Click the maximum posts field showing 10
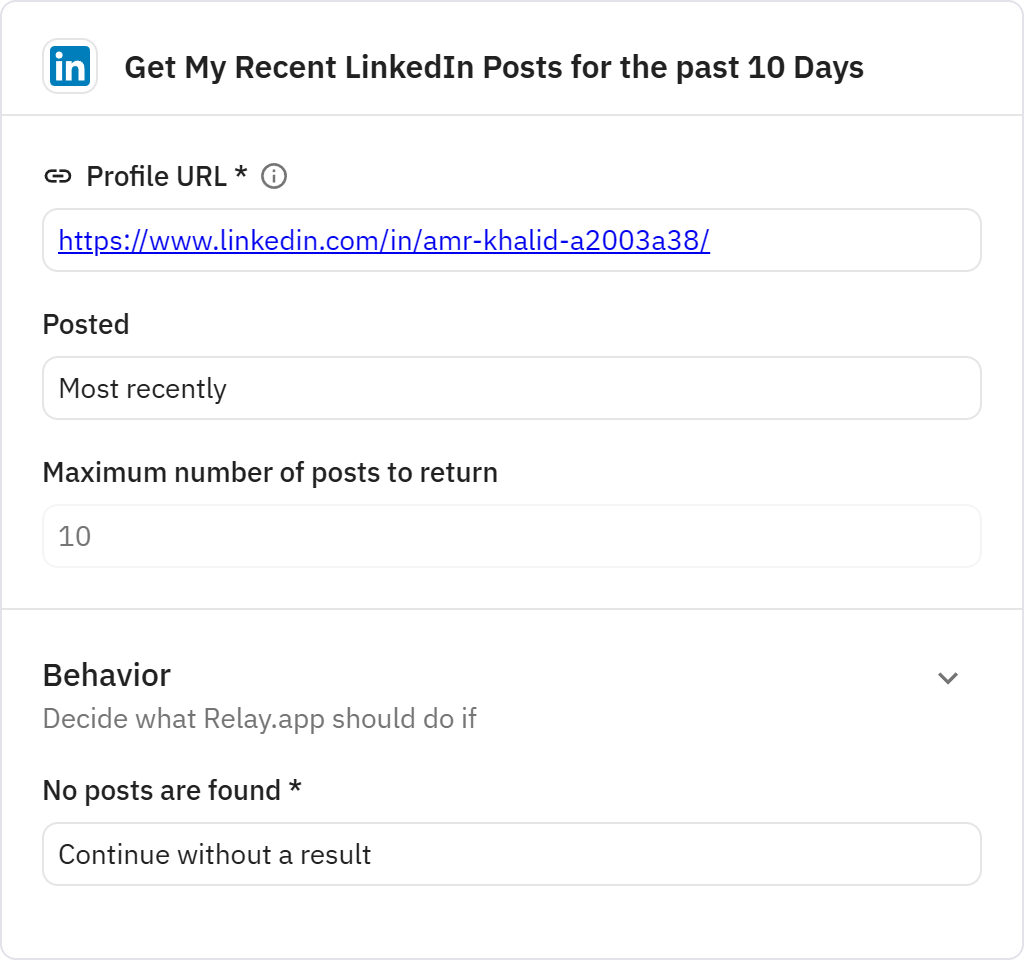 click(512, 536)
